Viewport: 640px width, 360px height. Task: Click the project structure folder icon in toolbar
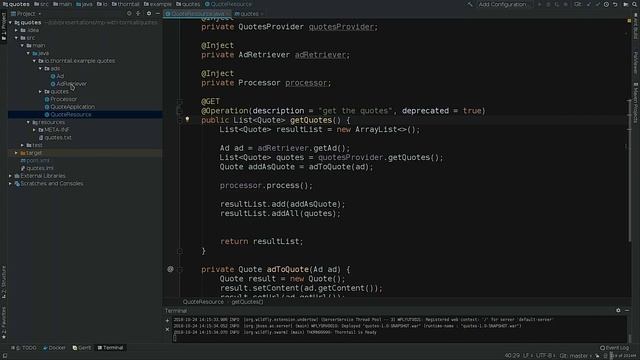pyautogui.click(x=626, y=4)
